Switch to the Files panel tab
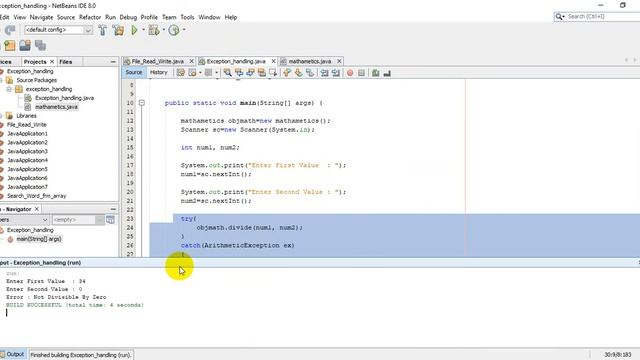This screenshot has height=360, width=640. (x=66, y=62)
